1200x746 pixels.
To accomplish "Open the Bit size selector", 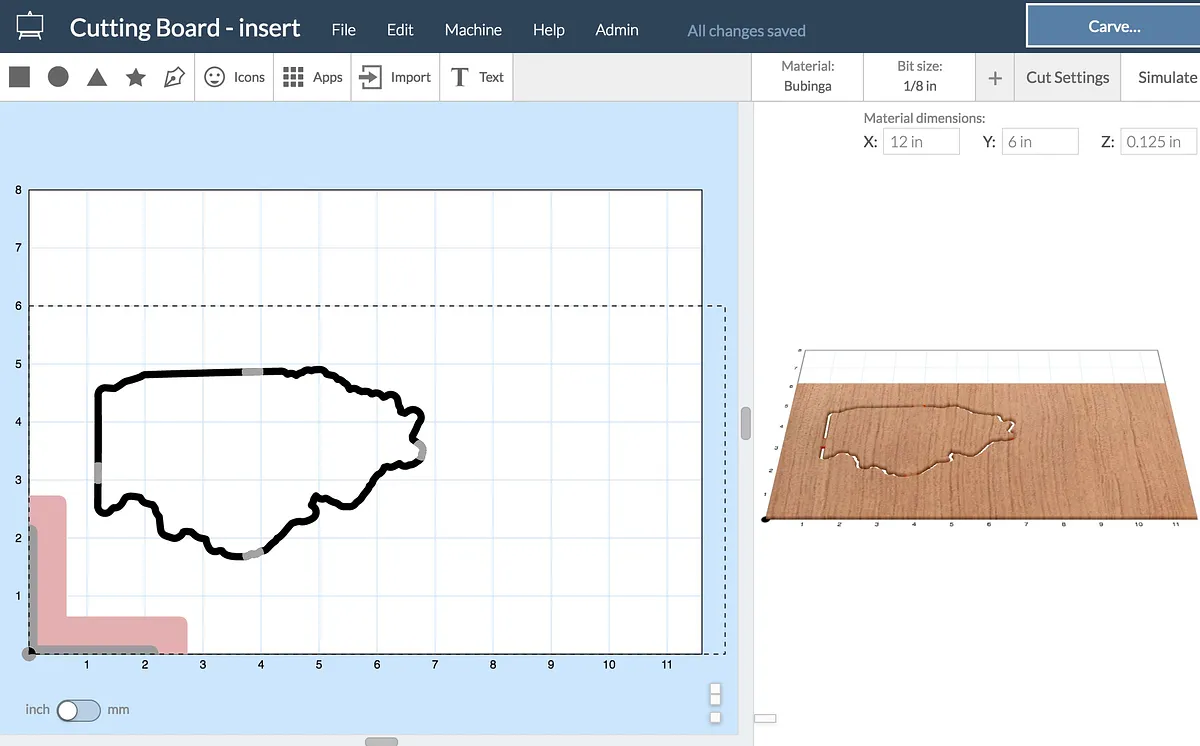I will tap(919, 76).
